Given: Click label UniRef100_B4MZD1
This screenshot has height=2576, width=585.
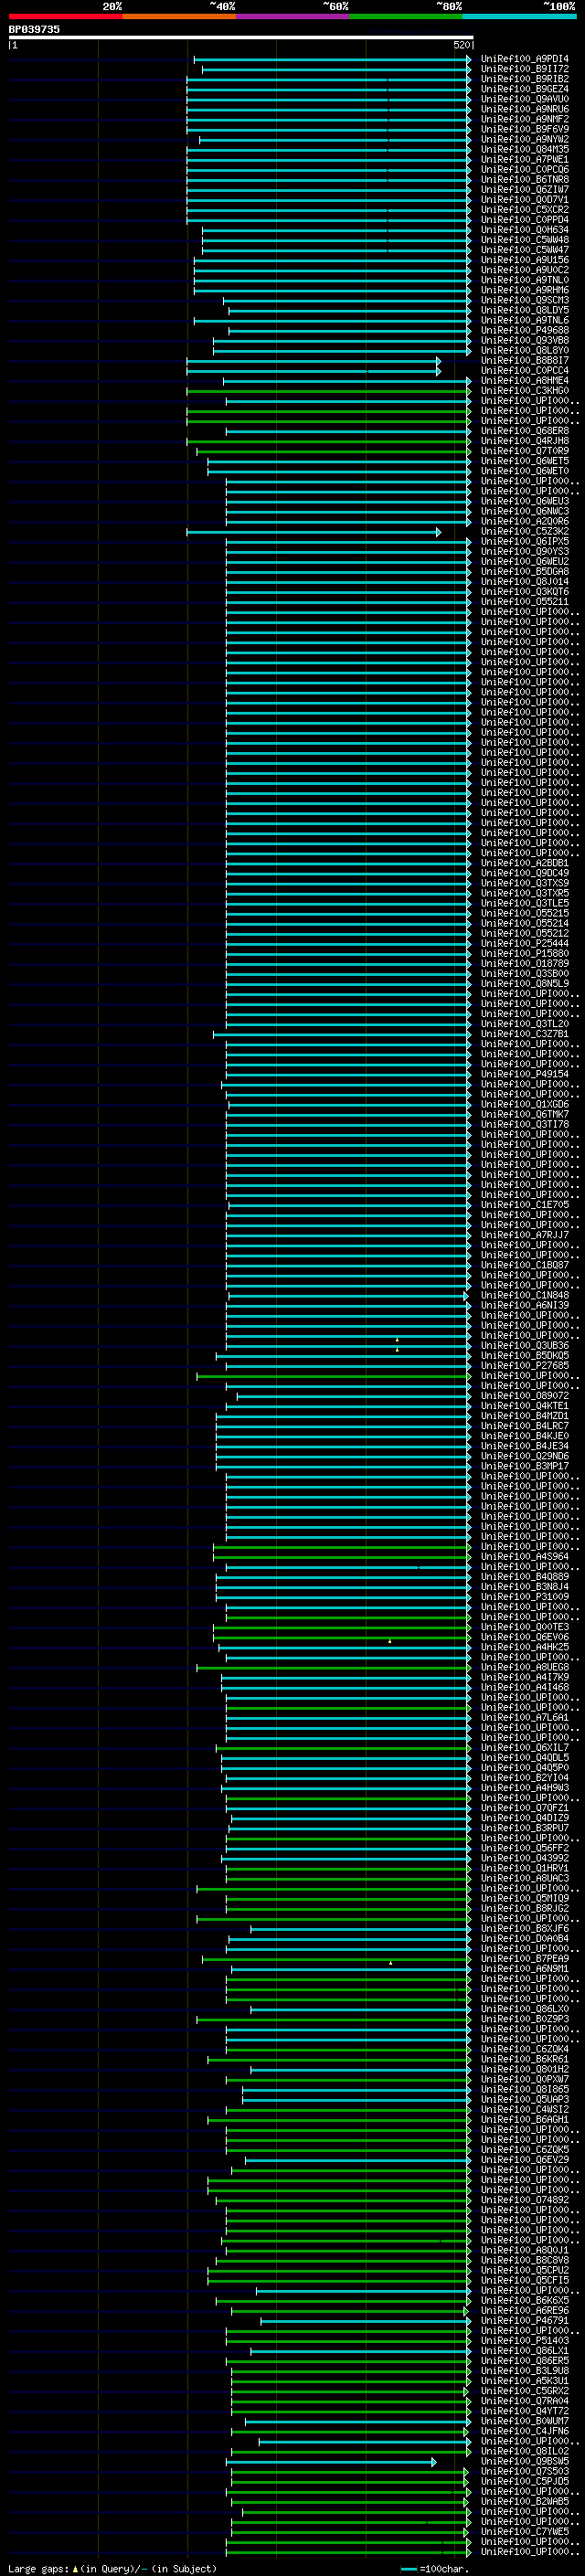Looking at the screenshot, I should pos(524,1416).
